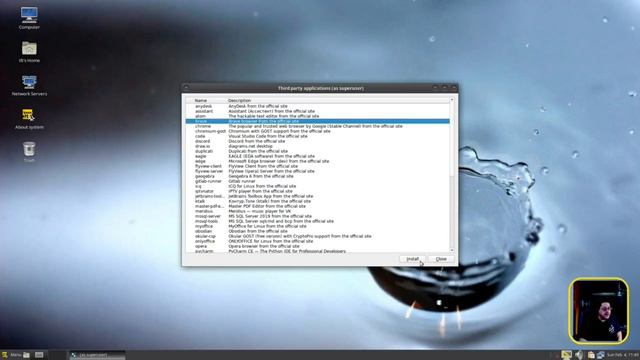
Task: Select the chrome row
Action: 318,126
